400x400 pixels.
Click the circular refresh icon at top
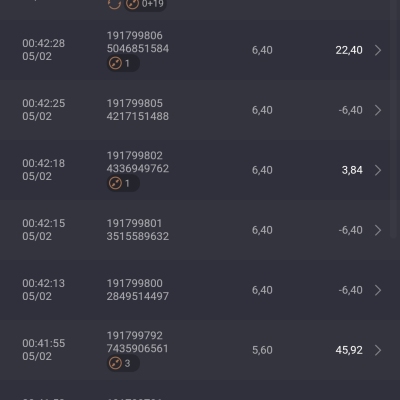point(114,4)
